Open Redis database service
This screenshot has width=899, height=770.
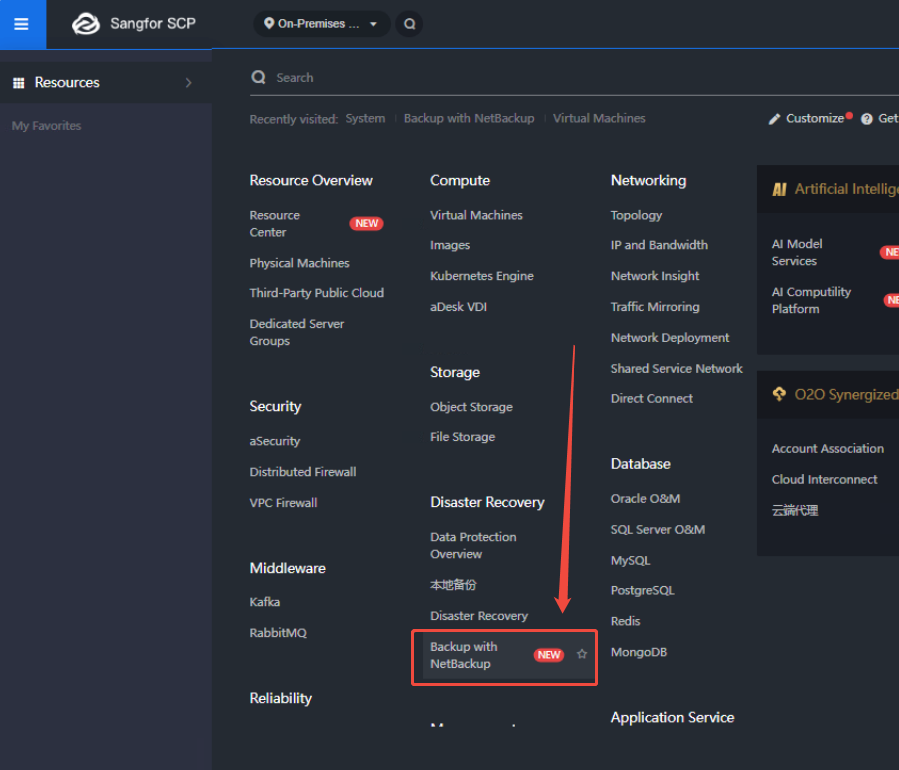click(625, 622)
